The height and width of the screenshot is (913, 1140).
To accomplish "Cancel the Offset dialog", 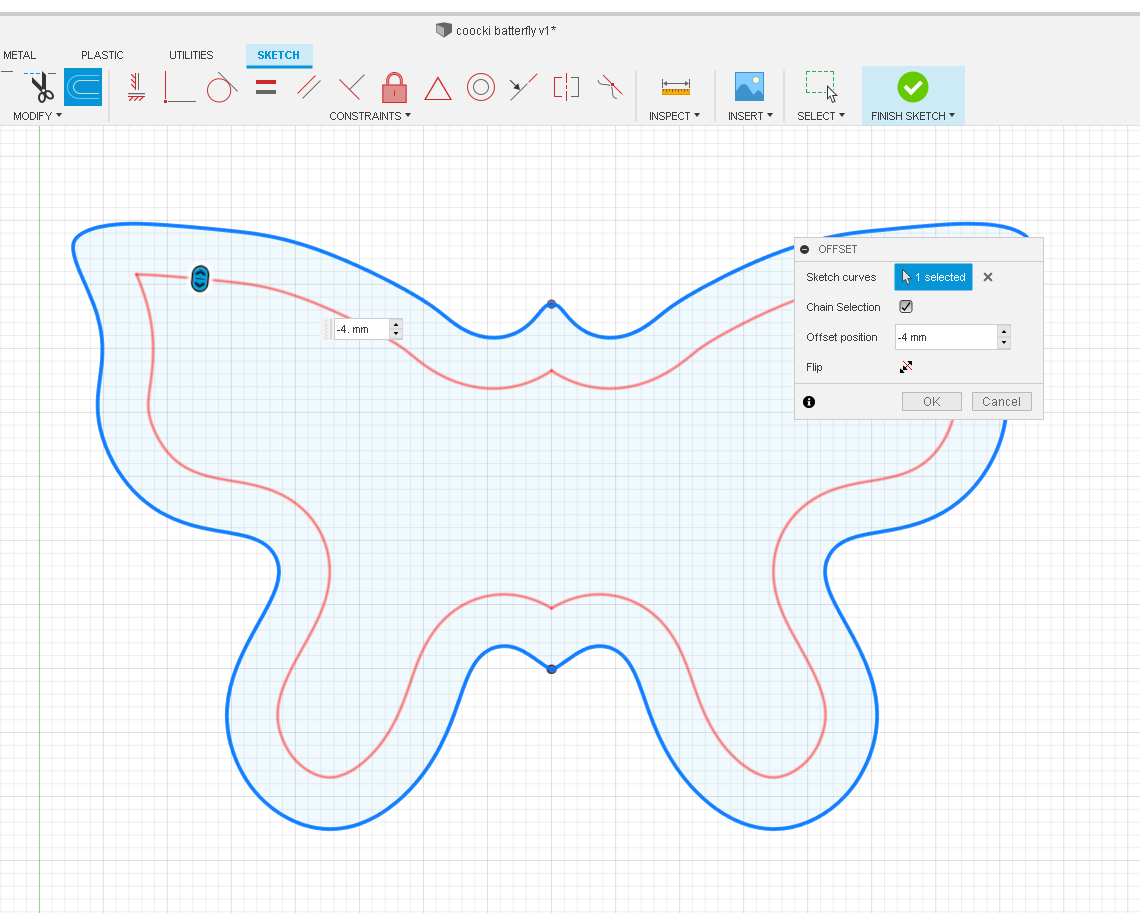I will pyautogui.click(x=1001, y=401).
